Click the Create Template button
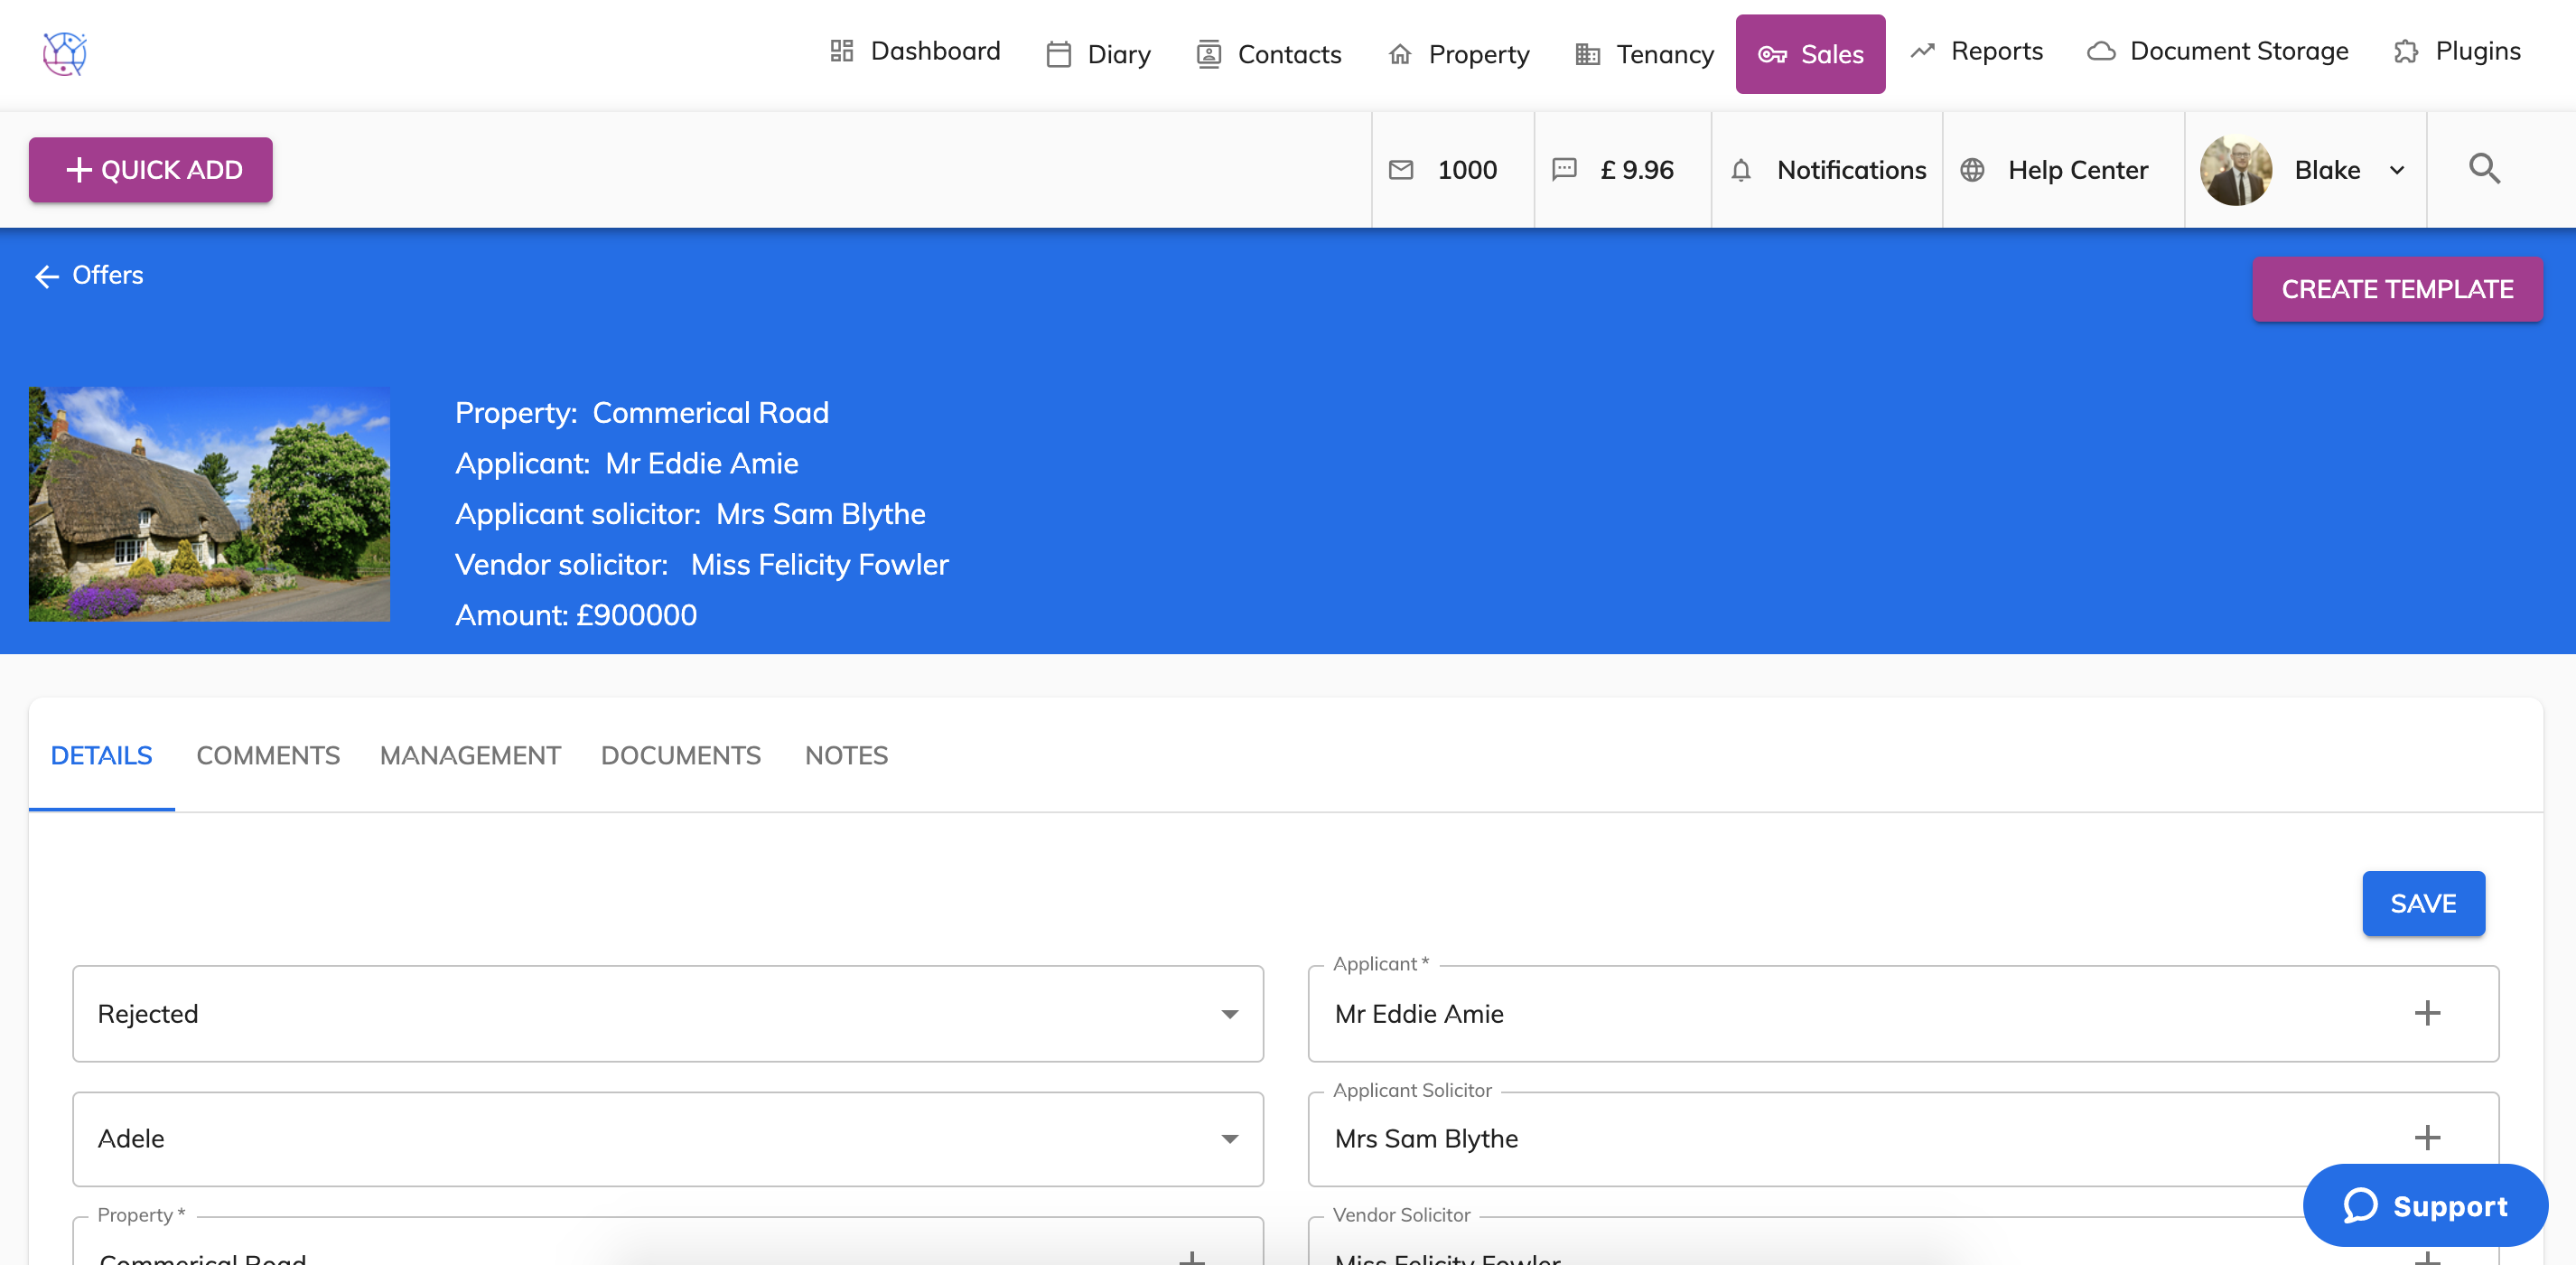Image resolution: width=2576 pixels, height=1265 pixels. [2397, 289]
